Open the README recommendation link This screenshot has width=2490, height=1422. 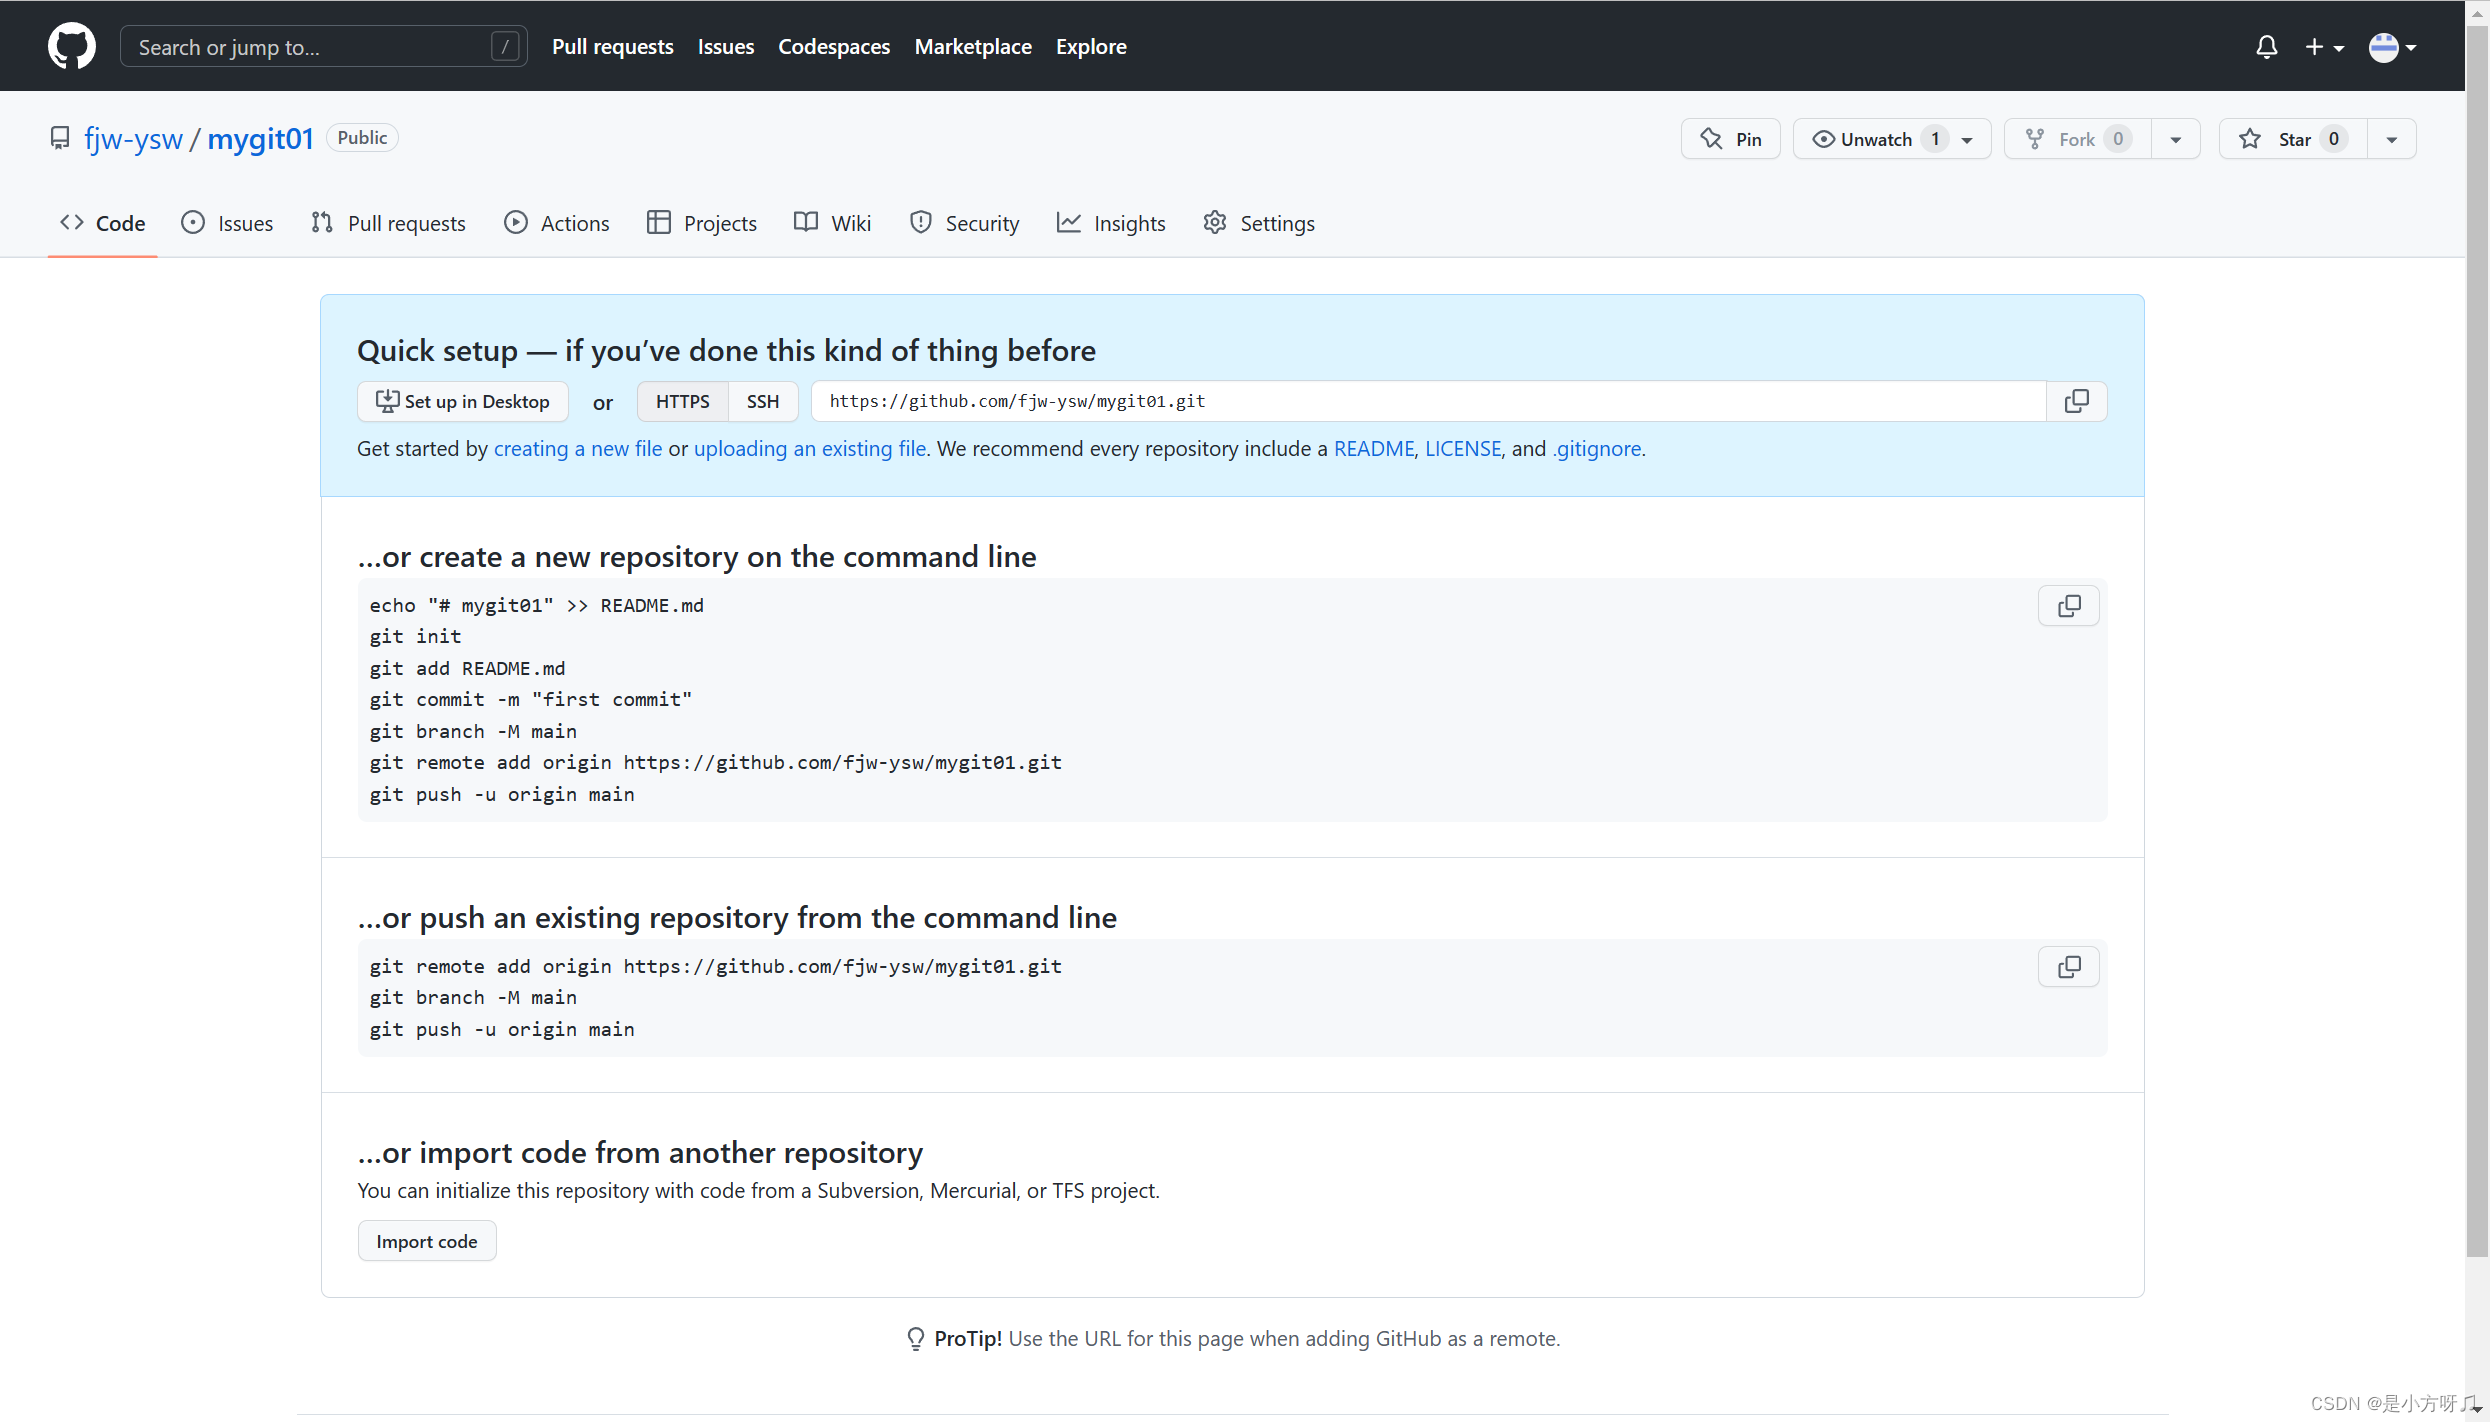click(x=1374, y=449)
